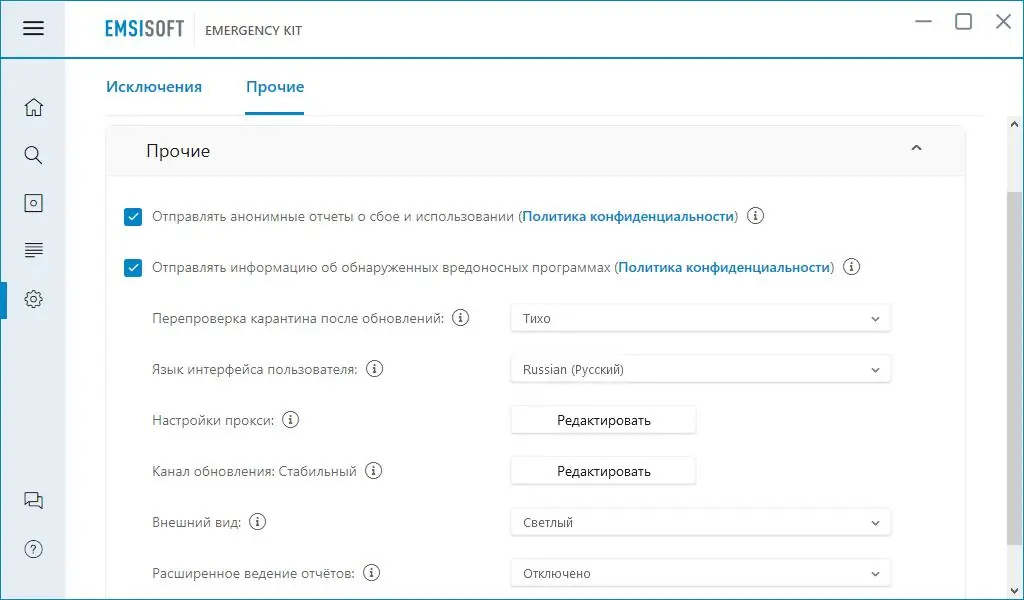Open quarantine re-scan dropdown showing Тихо

click(700, 319)
